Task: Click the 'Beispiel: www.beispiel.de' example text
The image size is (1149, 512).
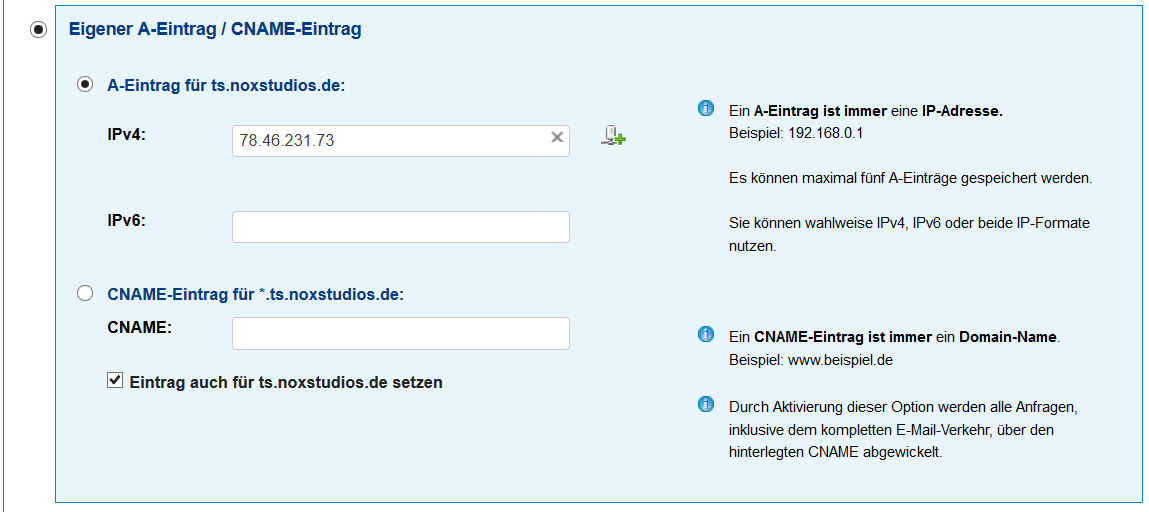Action: tap(810, 360)
